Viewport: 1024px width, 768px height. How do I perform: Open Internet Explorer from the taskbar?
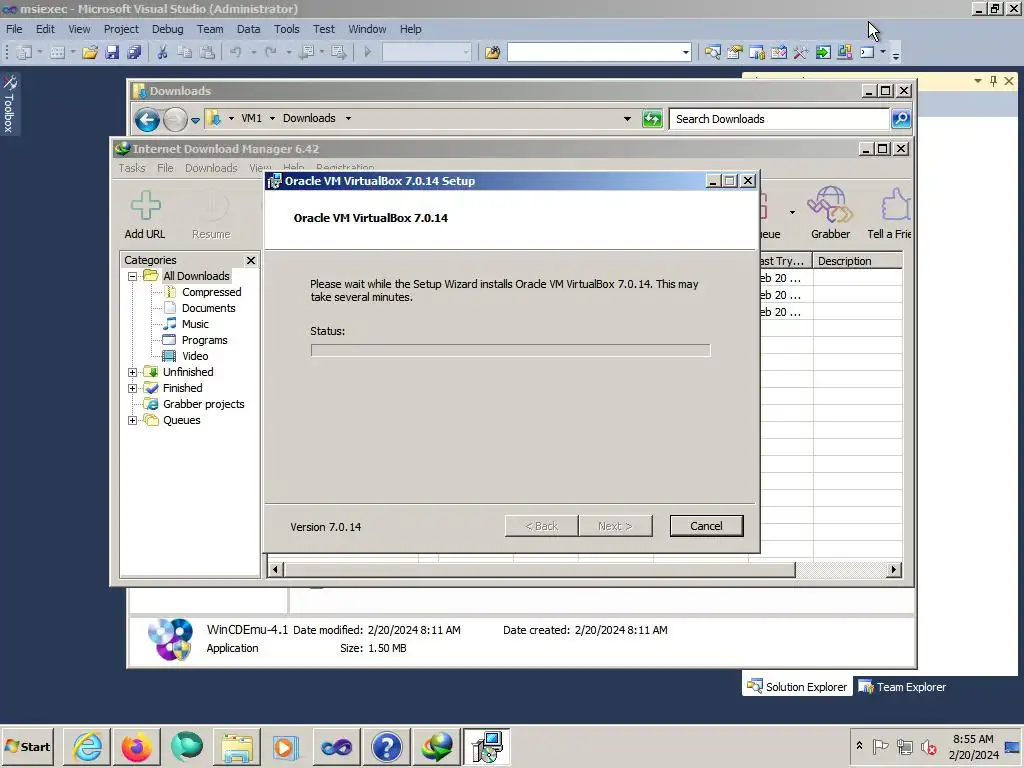[x=87, y=746]
